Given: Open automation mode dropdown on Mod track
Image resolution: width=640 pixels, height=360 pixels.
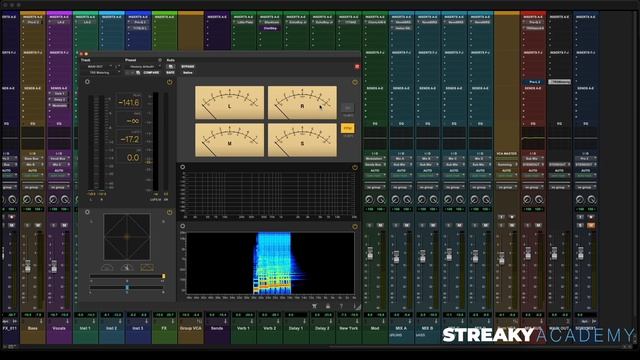Looking at the screenshot, I should pyautogui.click(x=375, y=176).
